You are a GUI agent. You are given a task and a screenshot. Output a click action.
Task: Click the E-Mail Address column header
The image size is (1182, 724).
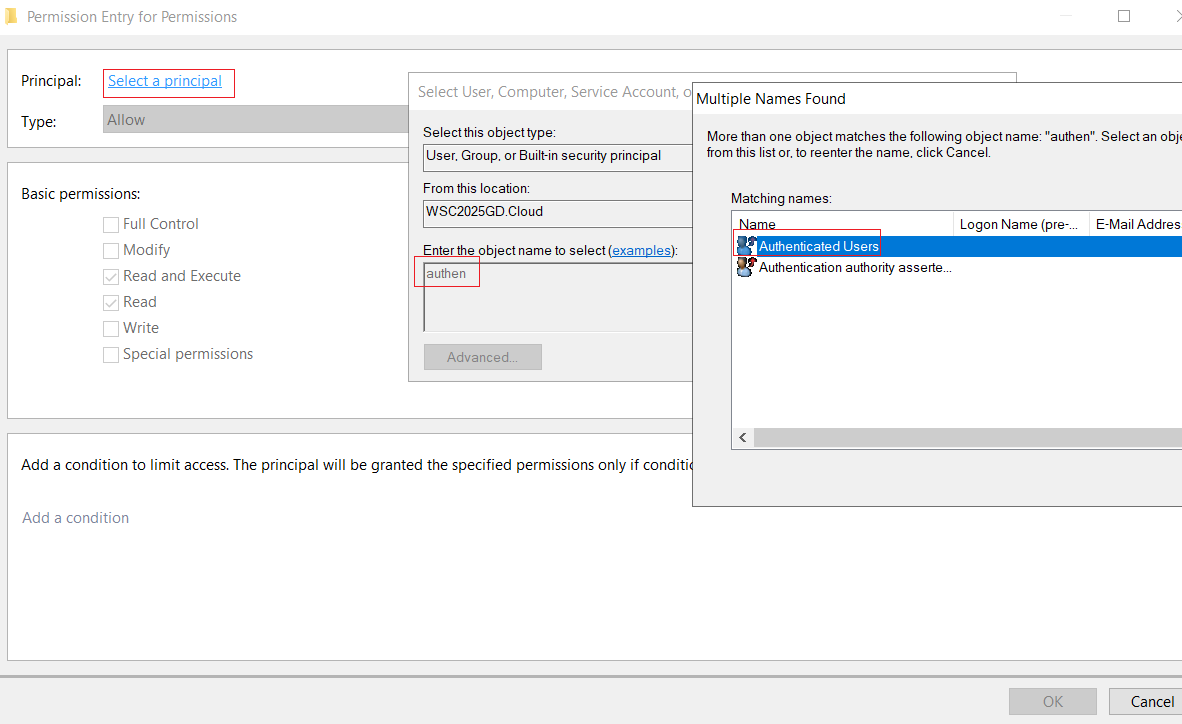(x=1136, y=224)
